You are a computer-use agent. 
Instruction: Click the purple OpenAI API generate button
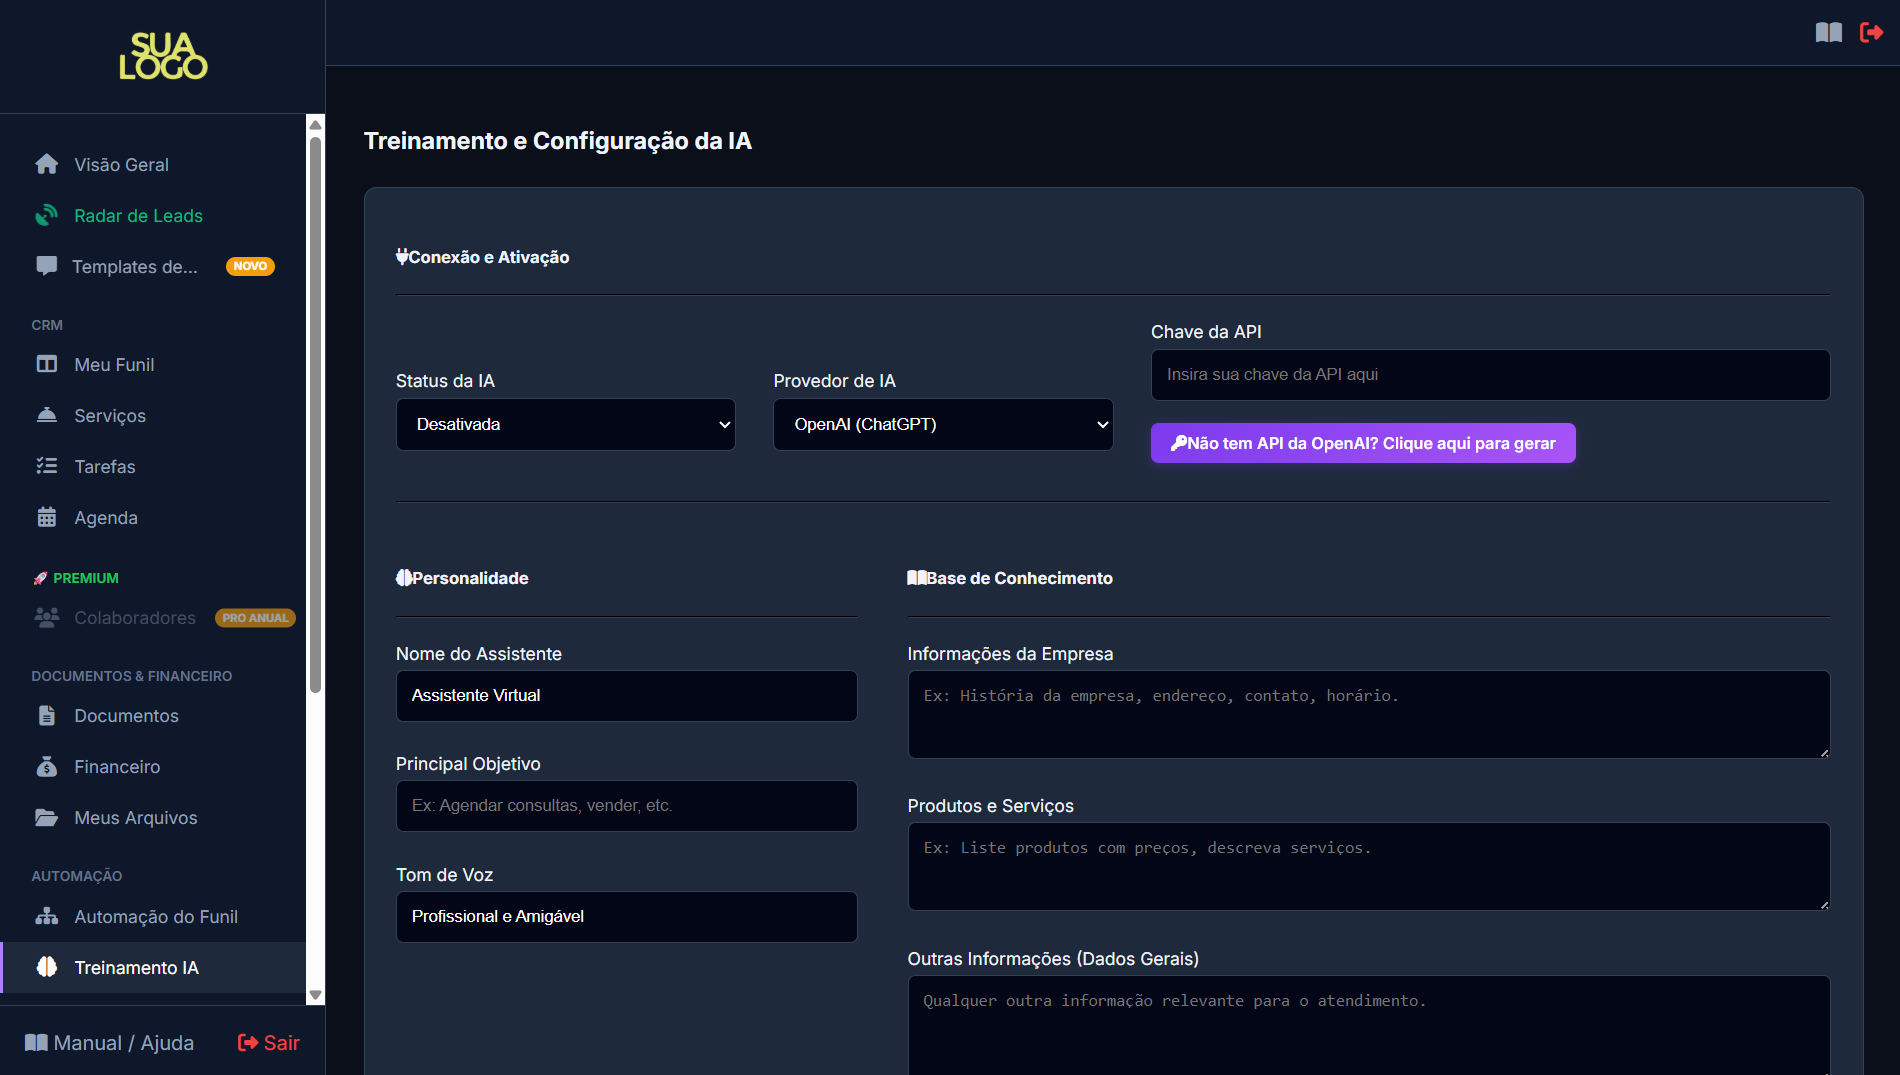tap(1362, 443)
